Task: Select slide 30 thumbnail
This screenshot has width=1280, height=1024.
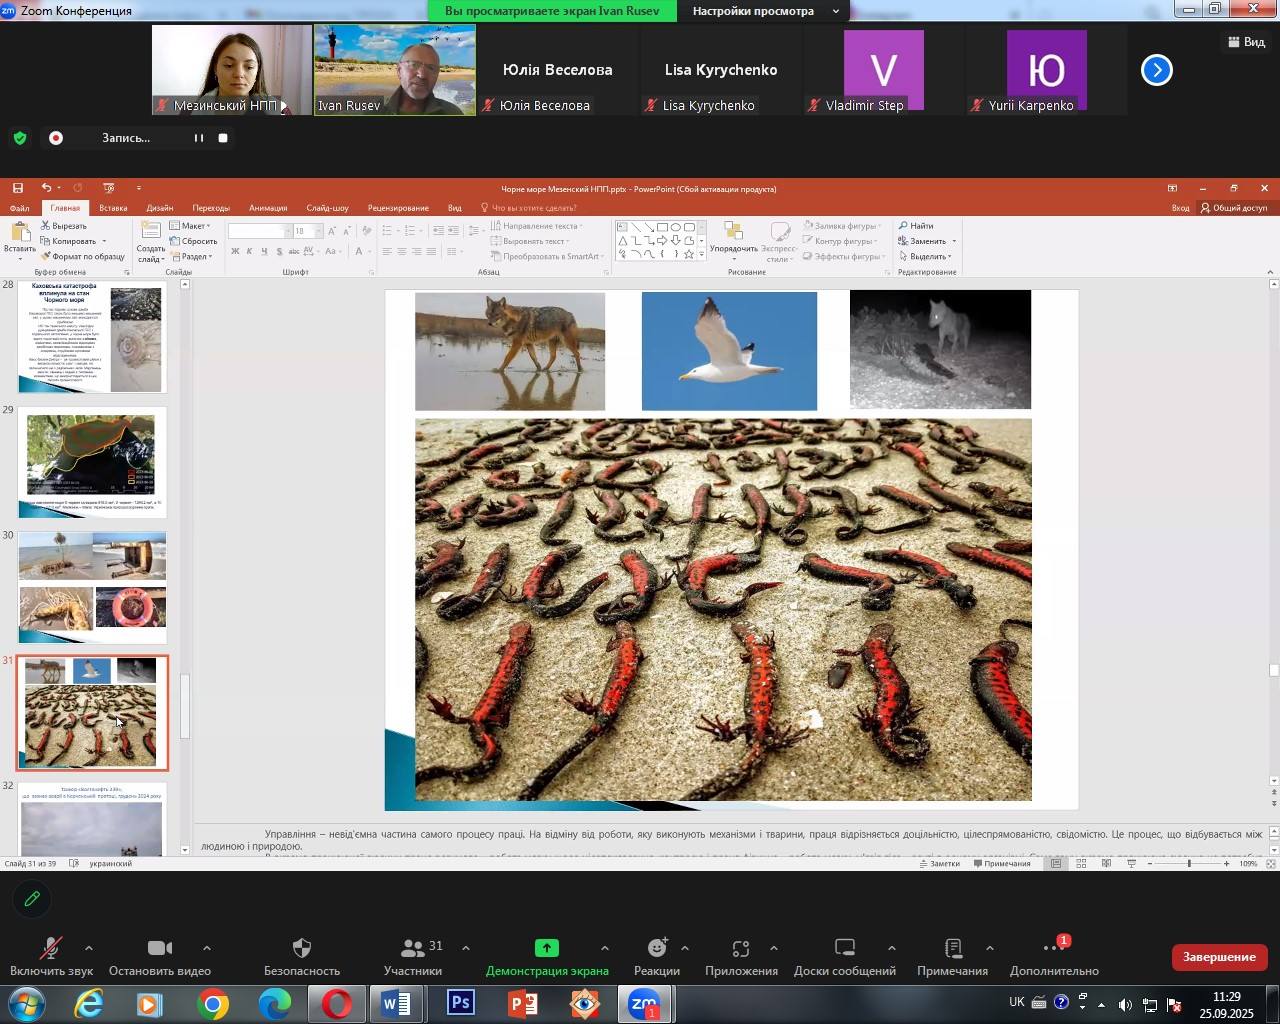Action: [92, 586]
